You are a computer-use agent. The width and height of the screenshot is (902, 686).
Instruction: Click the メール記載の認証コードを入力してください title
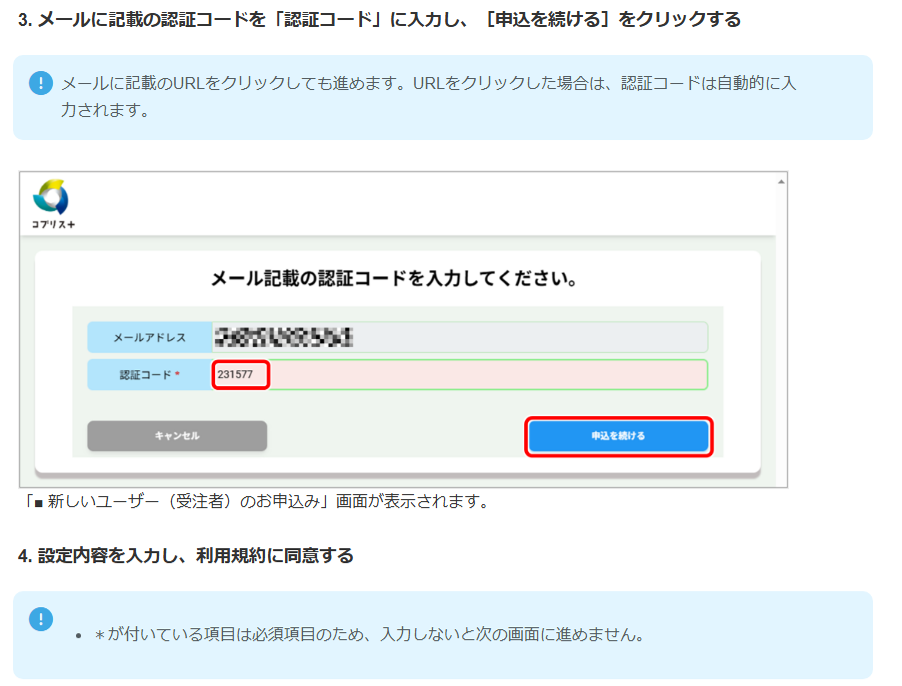click(x=396, y=278)
